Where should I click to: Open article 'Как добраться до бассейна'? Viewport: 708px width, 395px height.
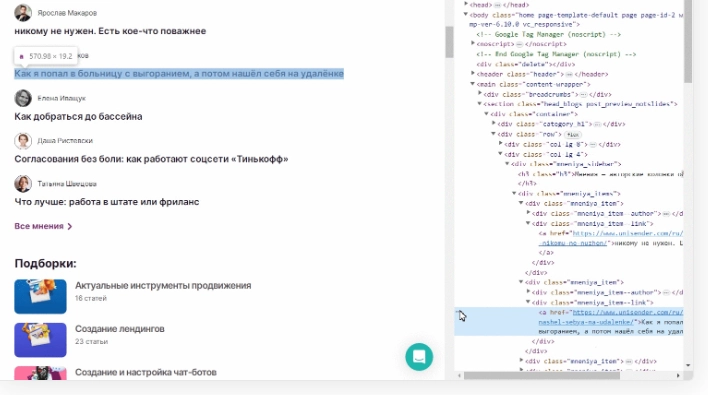click(78, 116)
